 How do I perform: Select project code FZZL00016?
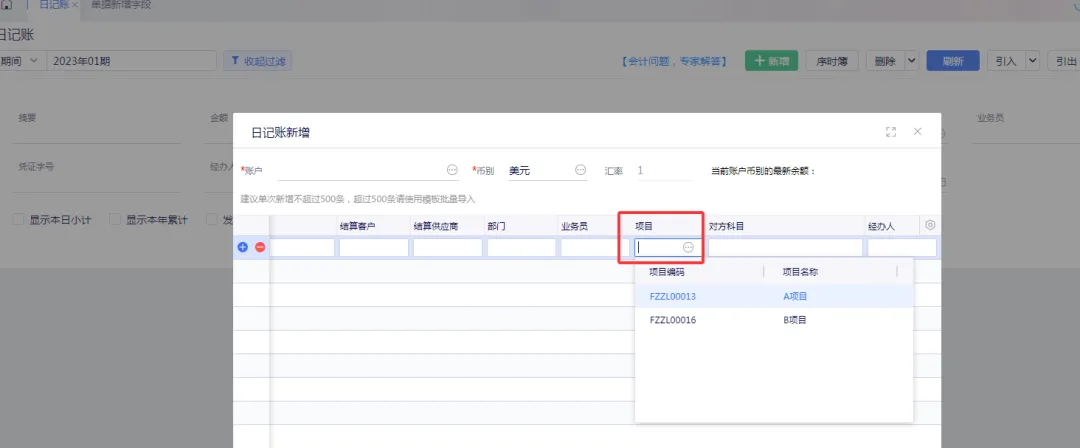tap(672, 320)
